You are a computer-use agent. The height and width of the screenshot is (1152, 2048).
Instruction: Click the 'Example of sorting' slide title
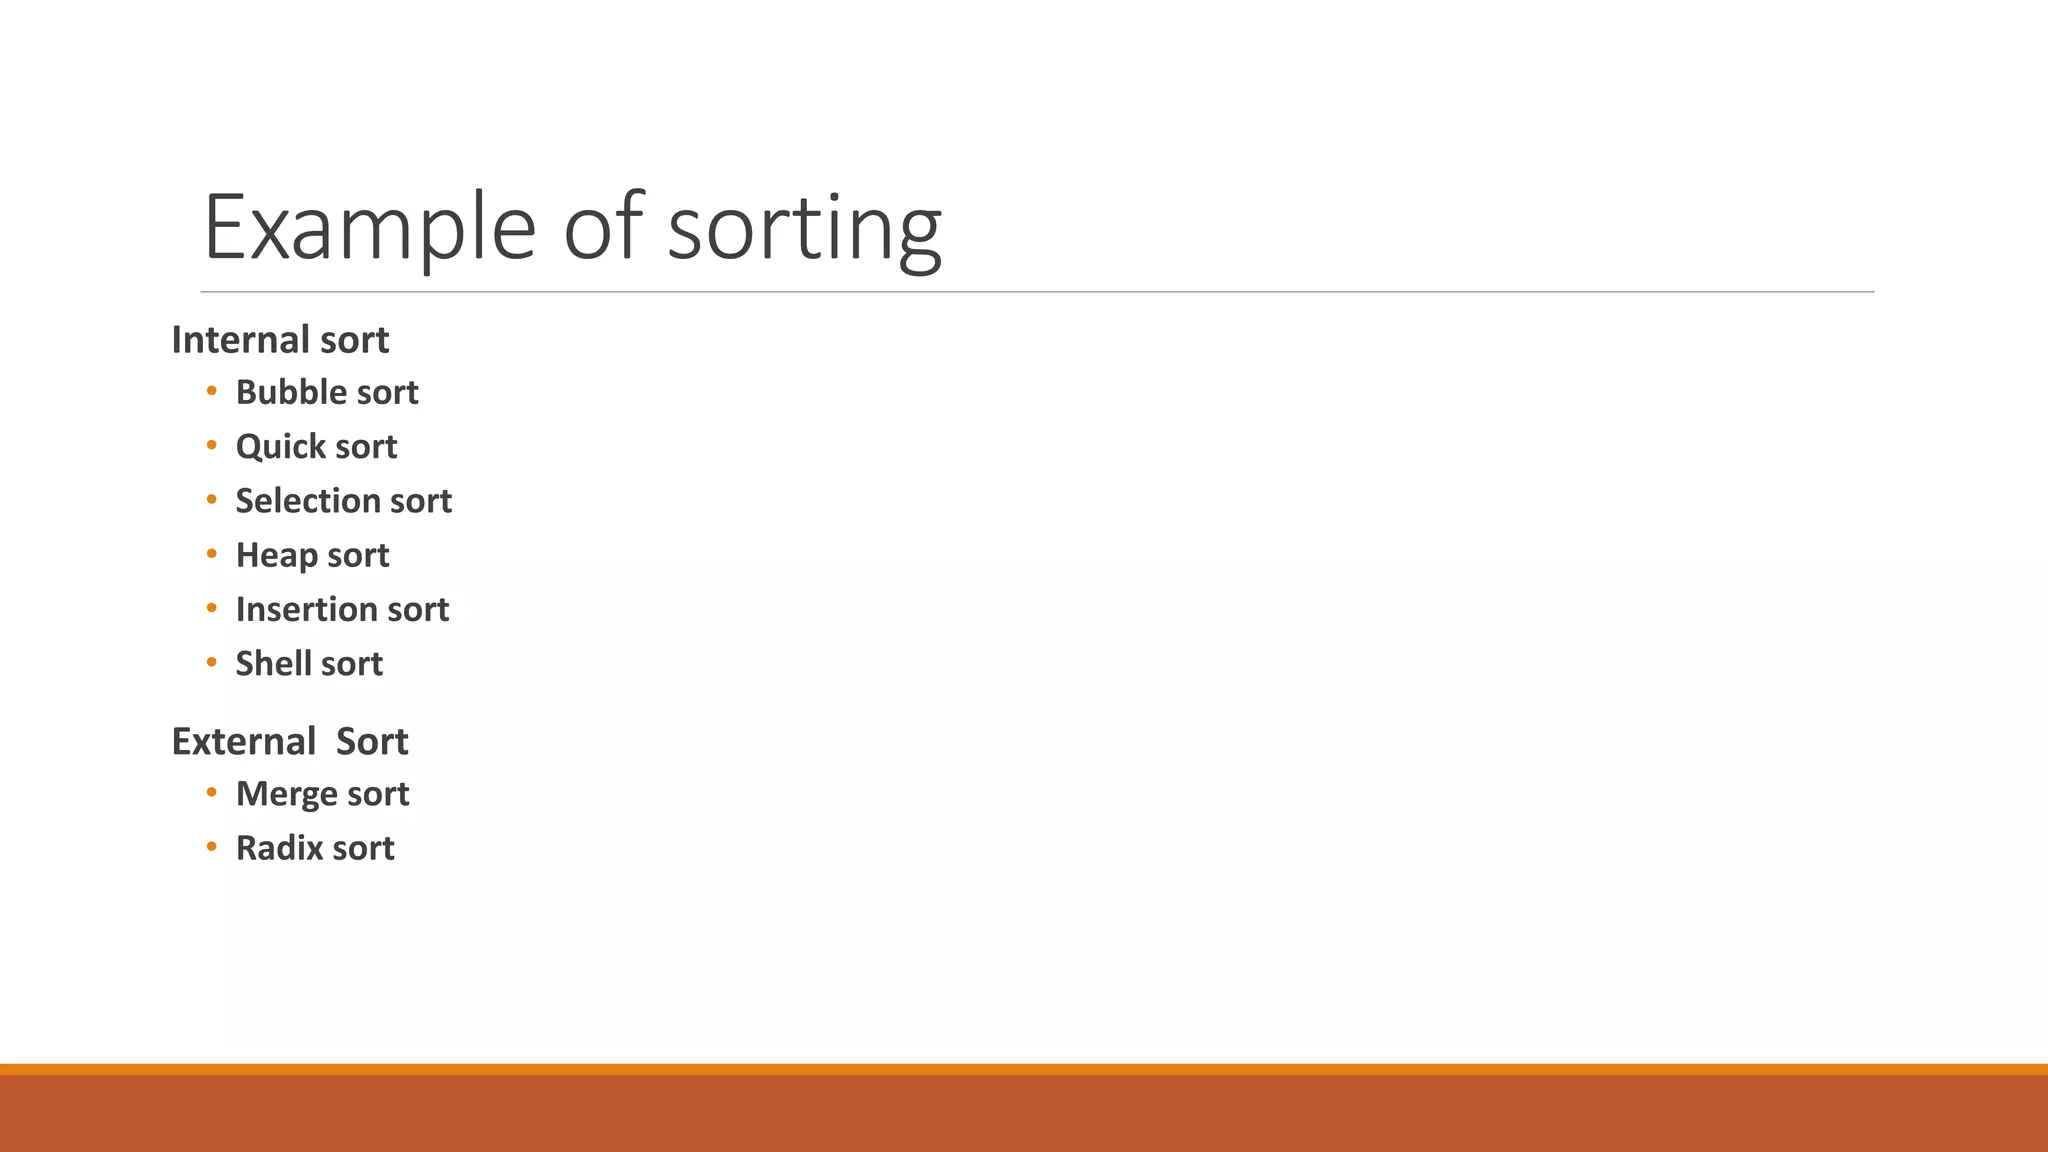pos(572,228)
